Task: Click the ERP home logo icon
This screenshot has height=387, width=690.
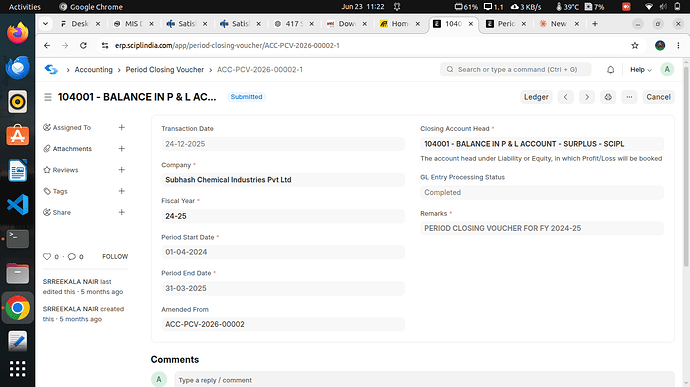Action: [51, 70]
